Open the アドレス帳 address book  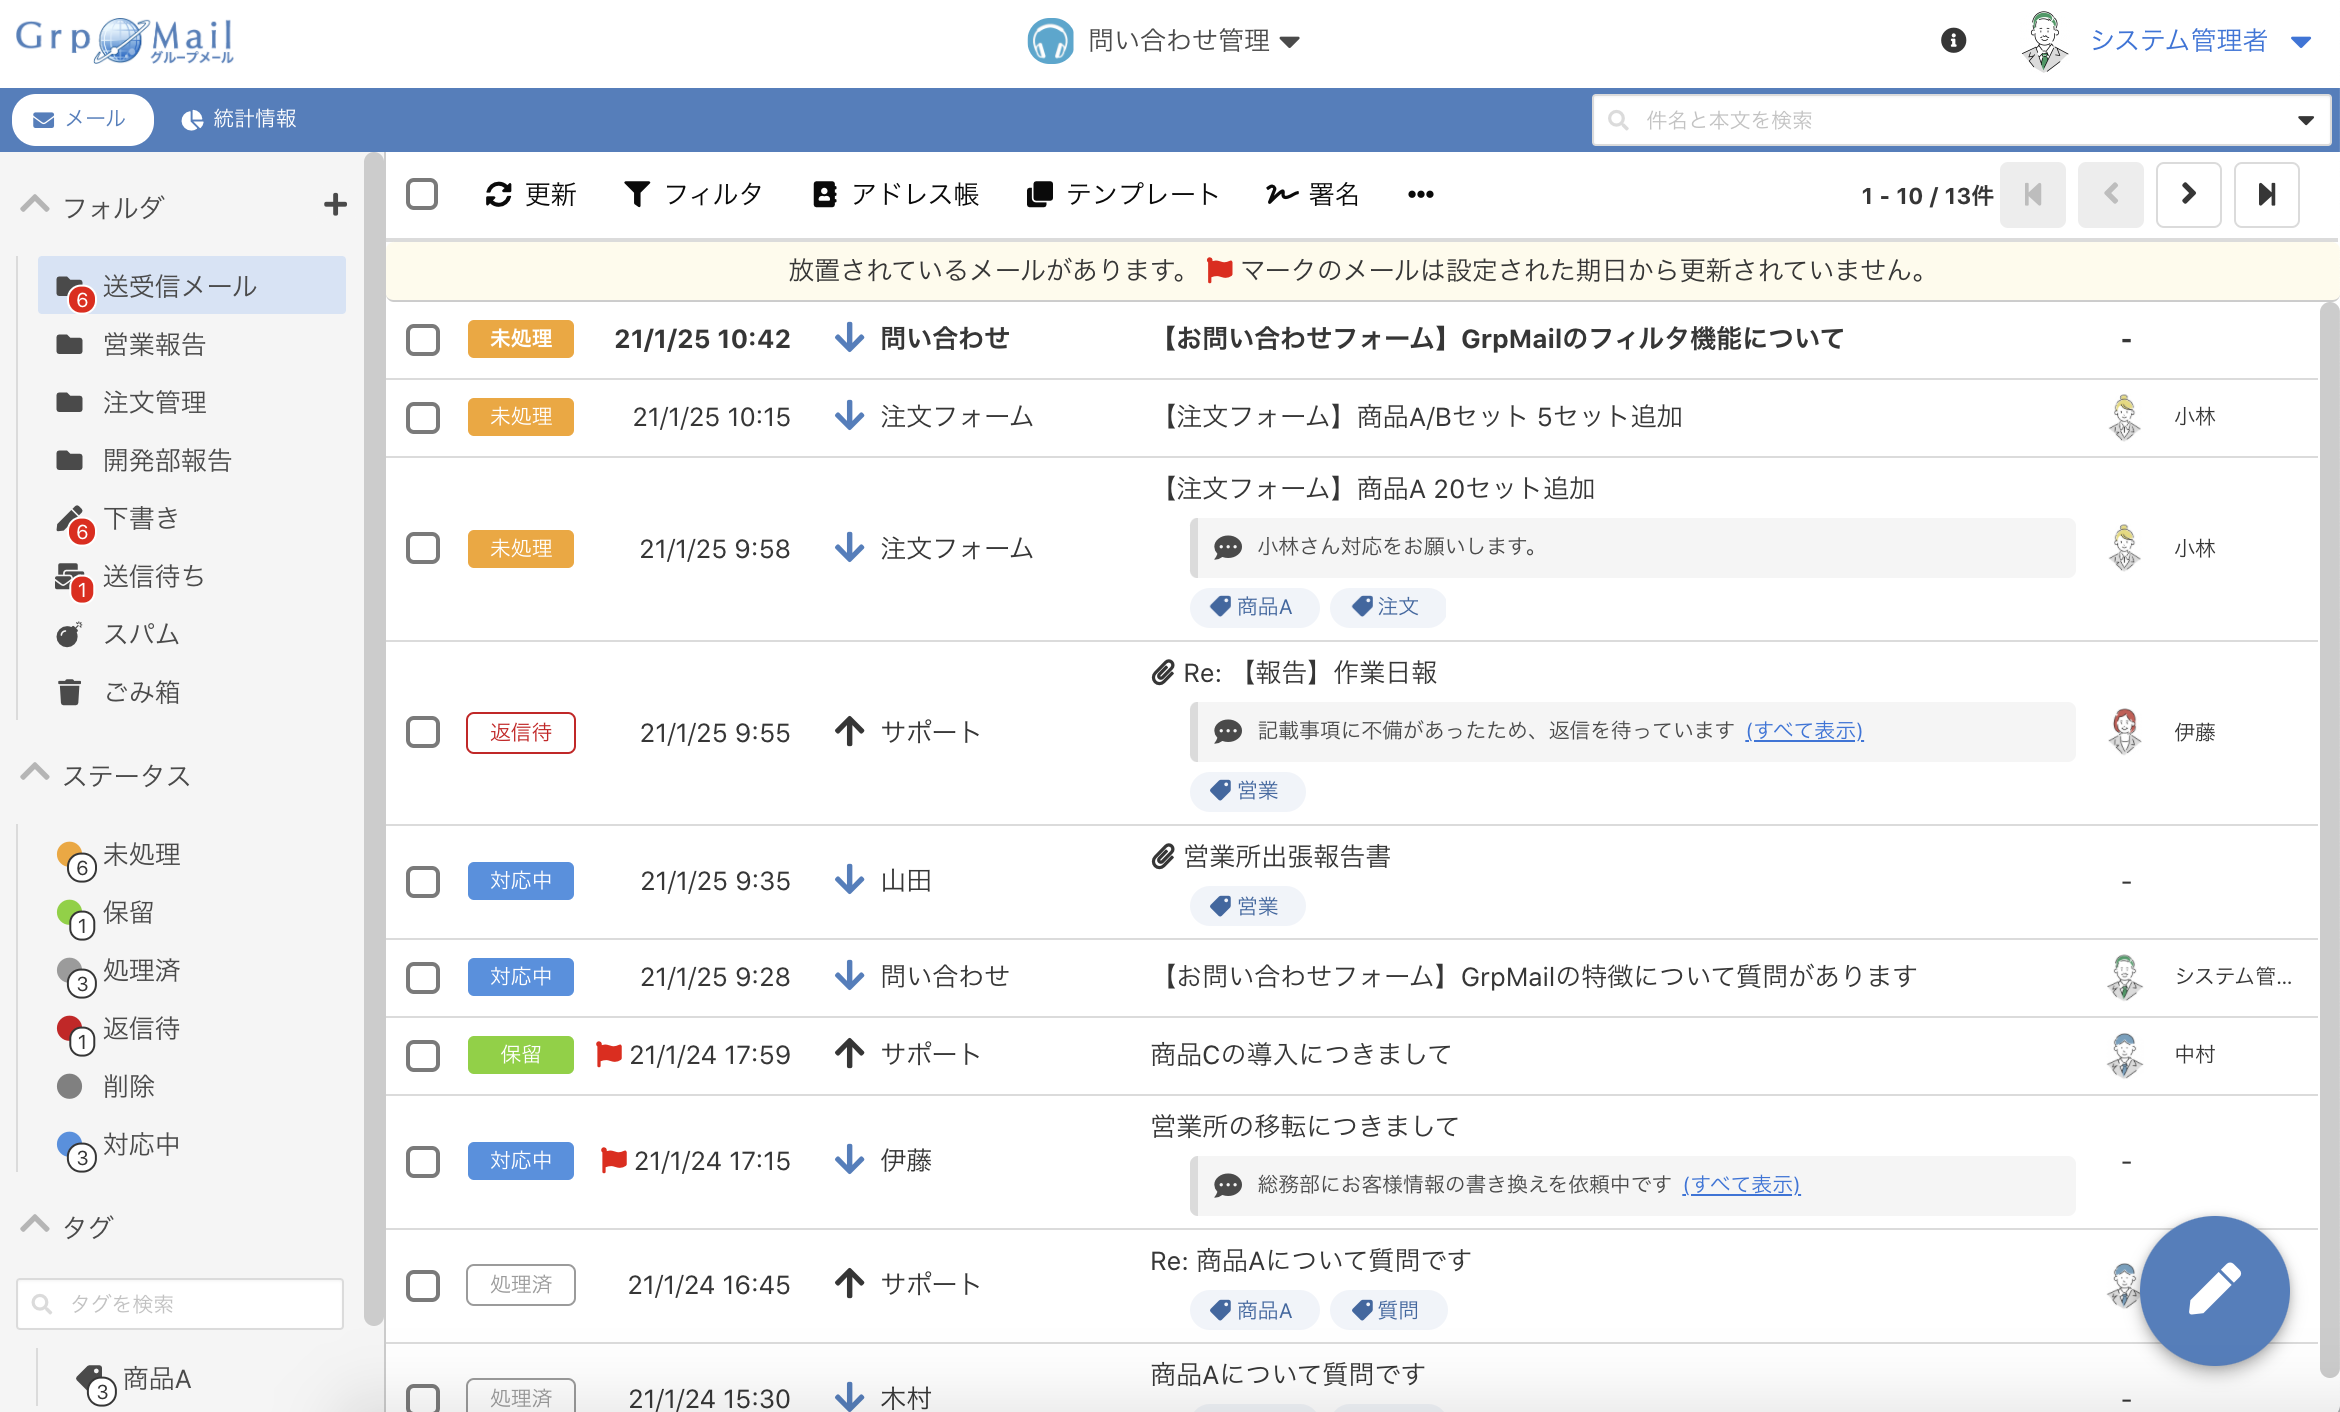(x=895, y=194)
